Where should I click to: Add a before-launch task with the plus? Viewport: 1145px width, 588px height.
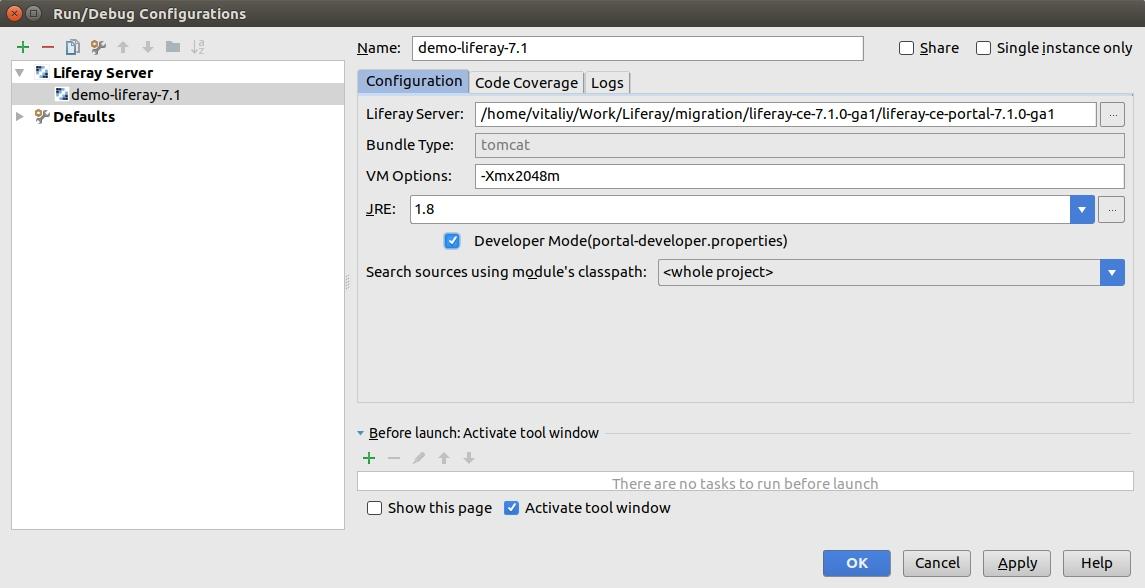(369, 458)
